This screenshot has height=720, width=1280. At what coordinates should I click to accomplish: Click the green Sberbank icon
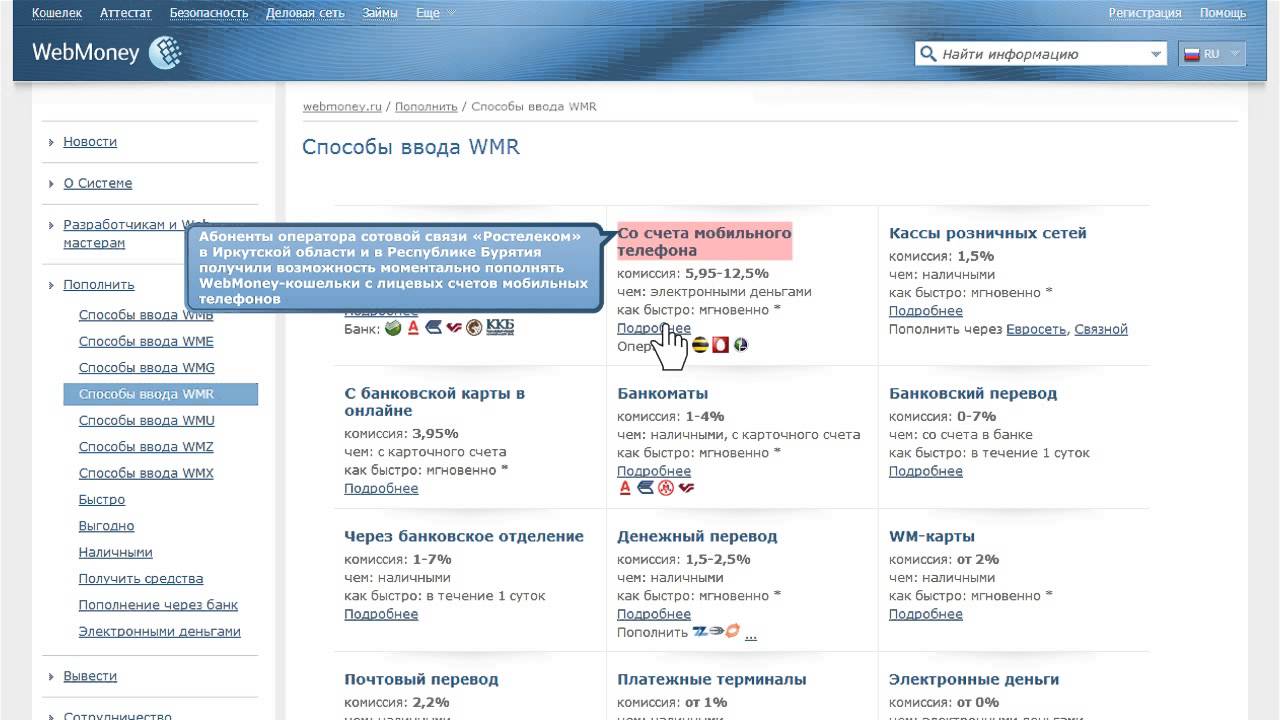(x=393, y=328)
